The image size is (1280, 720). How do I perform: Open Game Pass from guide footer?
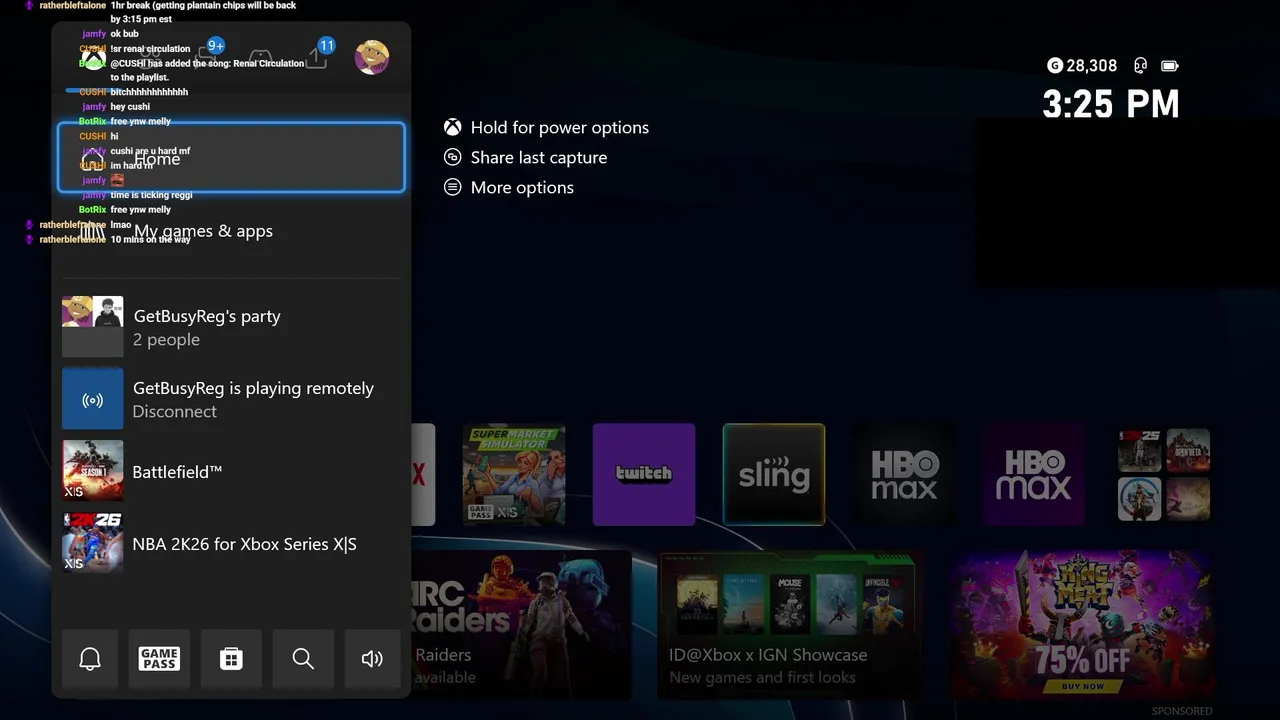tap(159, 658)
